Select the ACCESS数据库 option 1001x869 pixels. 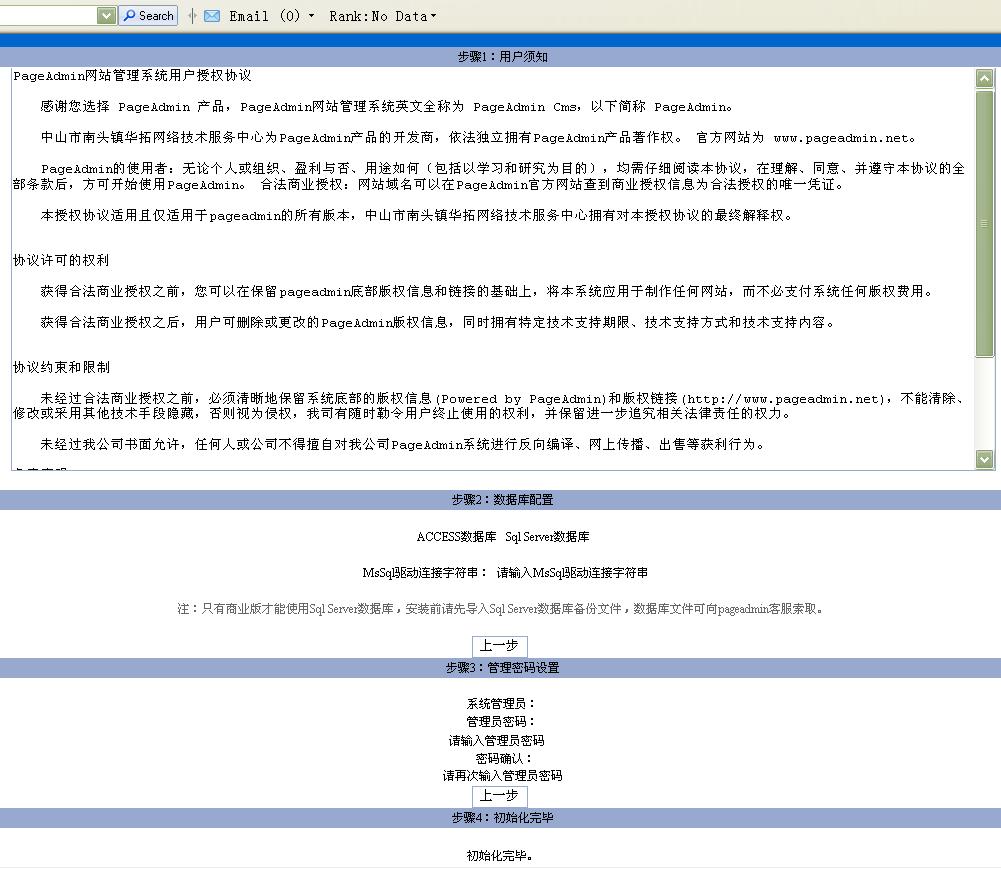coord(456,537)
